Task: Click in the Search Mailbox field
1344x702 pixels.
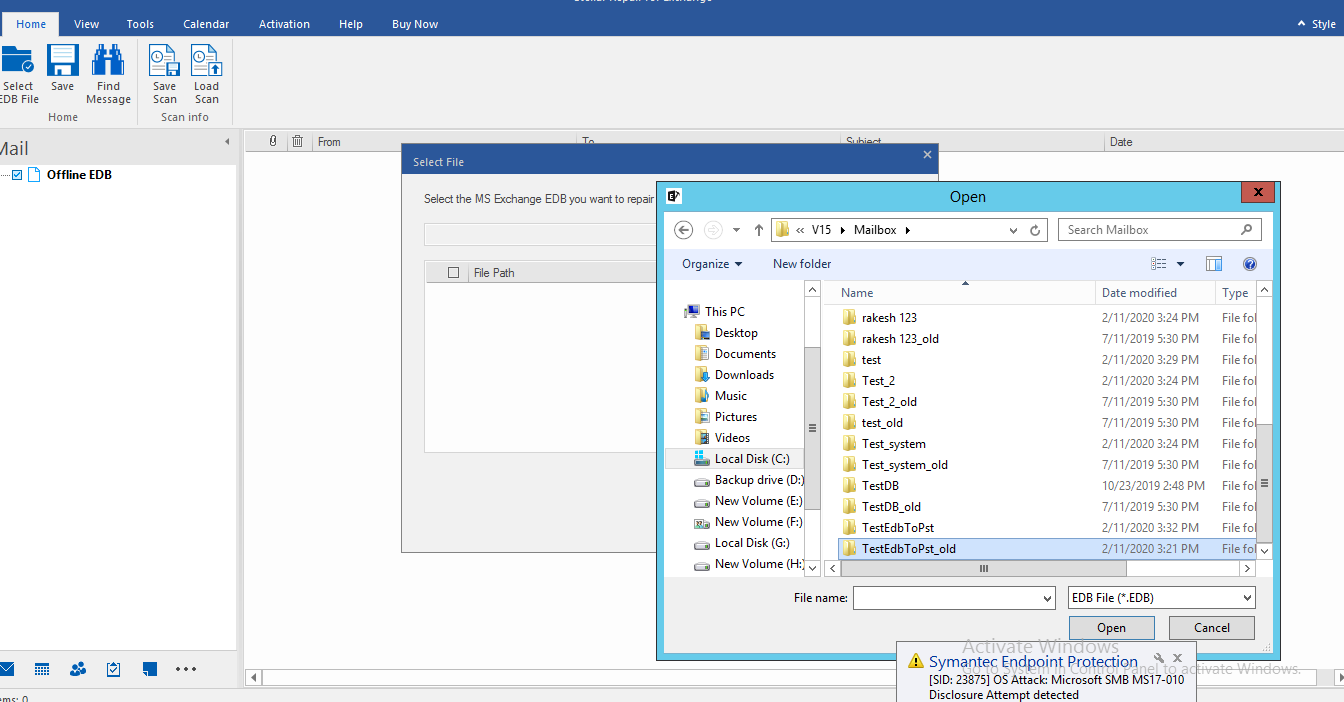Action: coord(1150,230)
